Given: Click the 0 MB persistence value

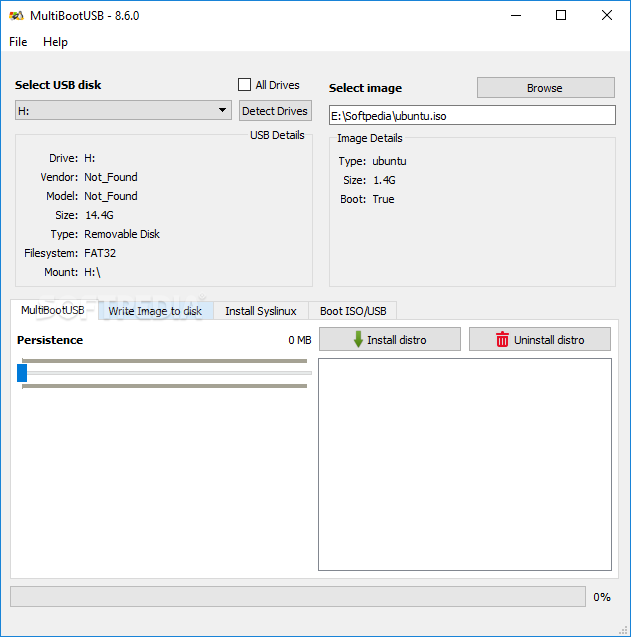Looking at the screenshot, I should coord(300,340).
